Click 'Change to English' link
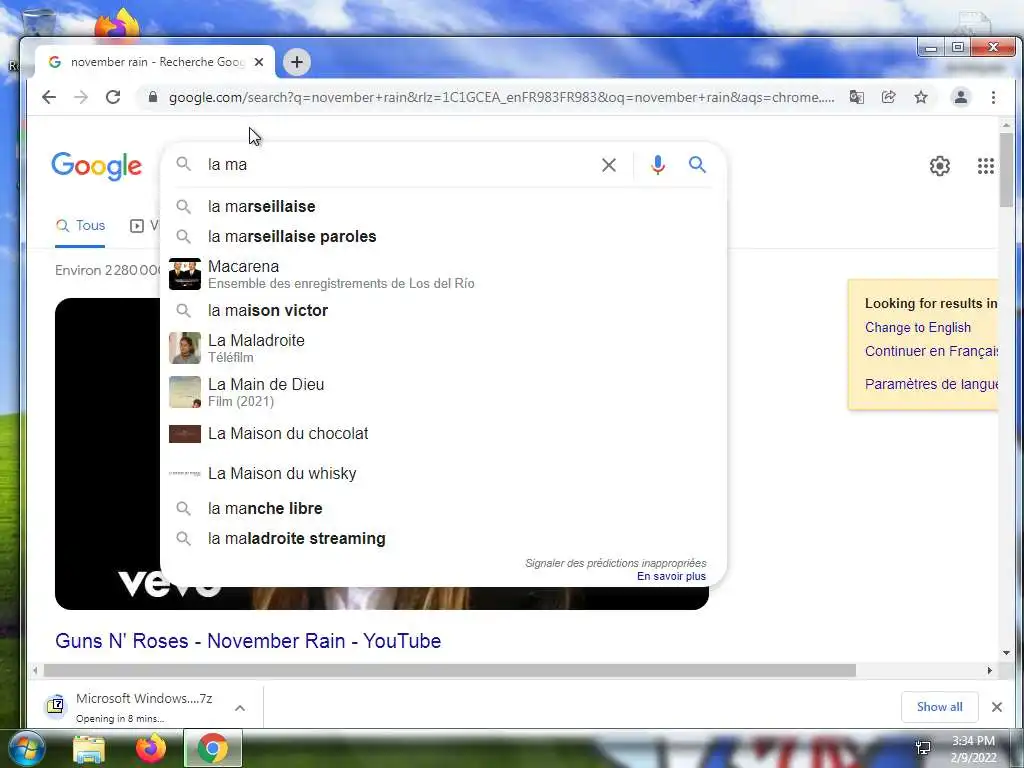The image size is (1024, 768). pyautogui.click(x=918, y=327)
